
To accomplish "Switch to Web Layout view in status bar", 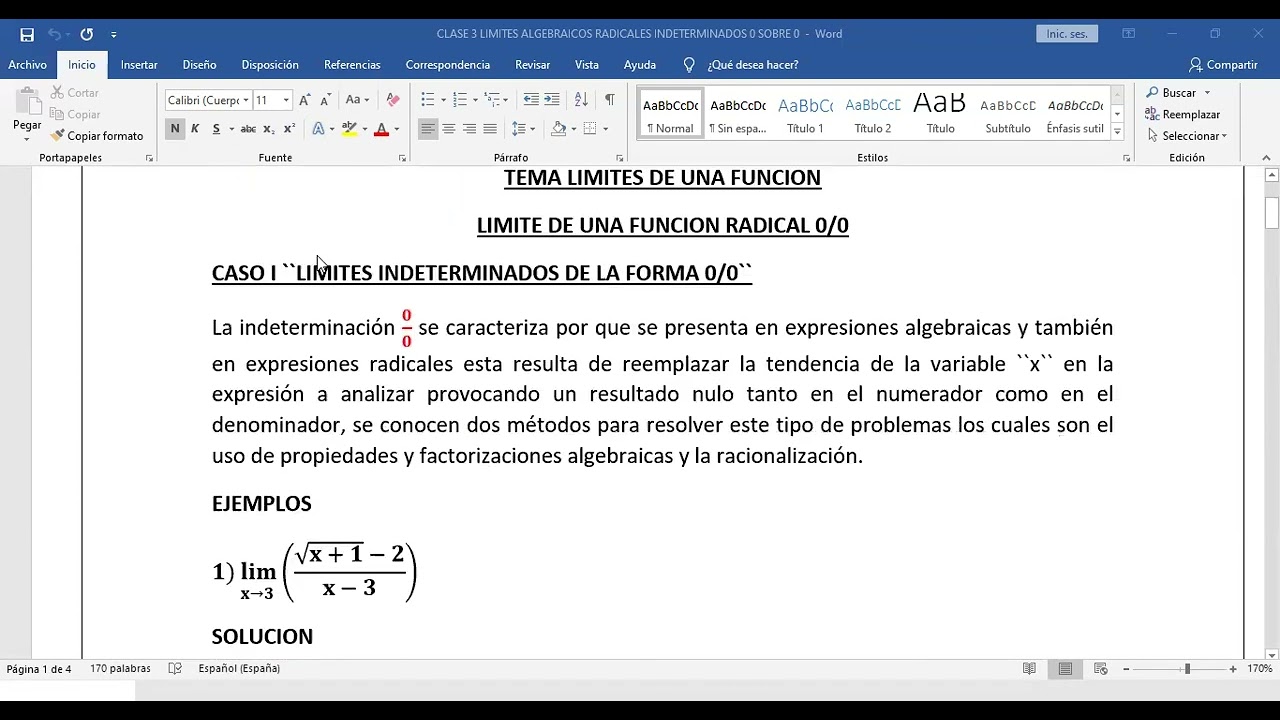I will tap(1101, 669).
